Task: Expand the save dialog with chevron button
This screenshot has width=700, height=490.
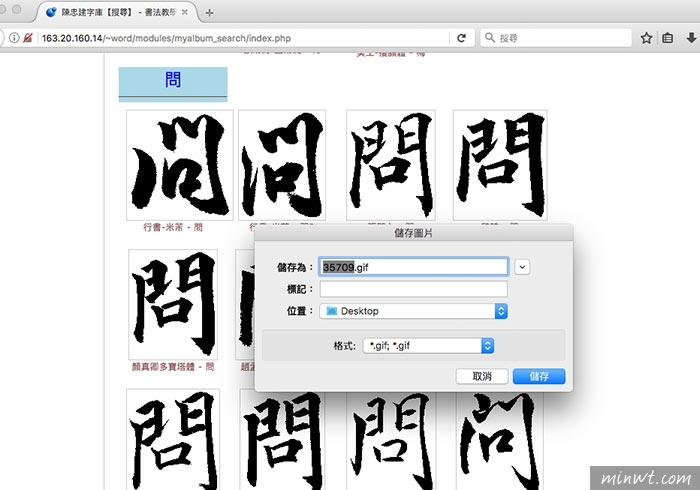Action: pyautogui.click(x=522, y=267)
